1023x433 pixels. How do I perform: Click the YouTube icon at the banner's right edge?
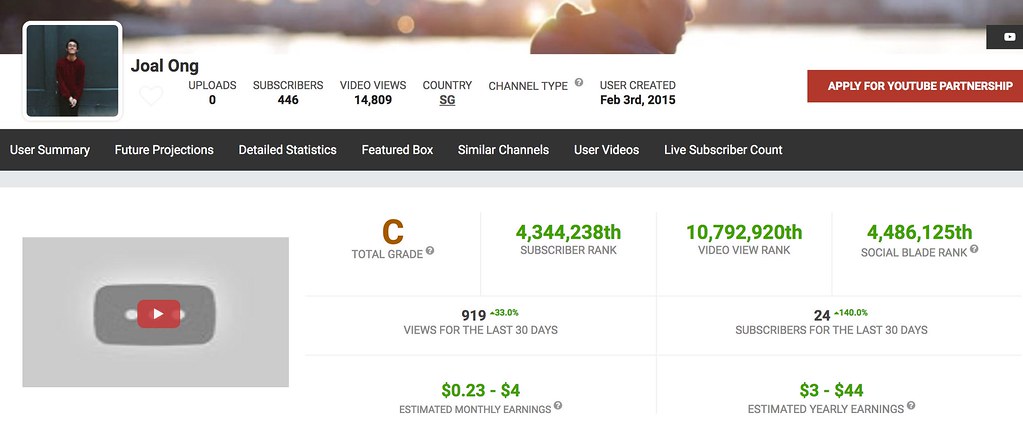click(x=1010, y=37)
